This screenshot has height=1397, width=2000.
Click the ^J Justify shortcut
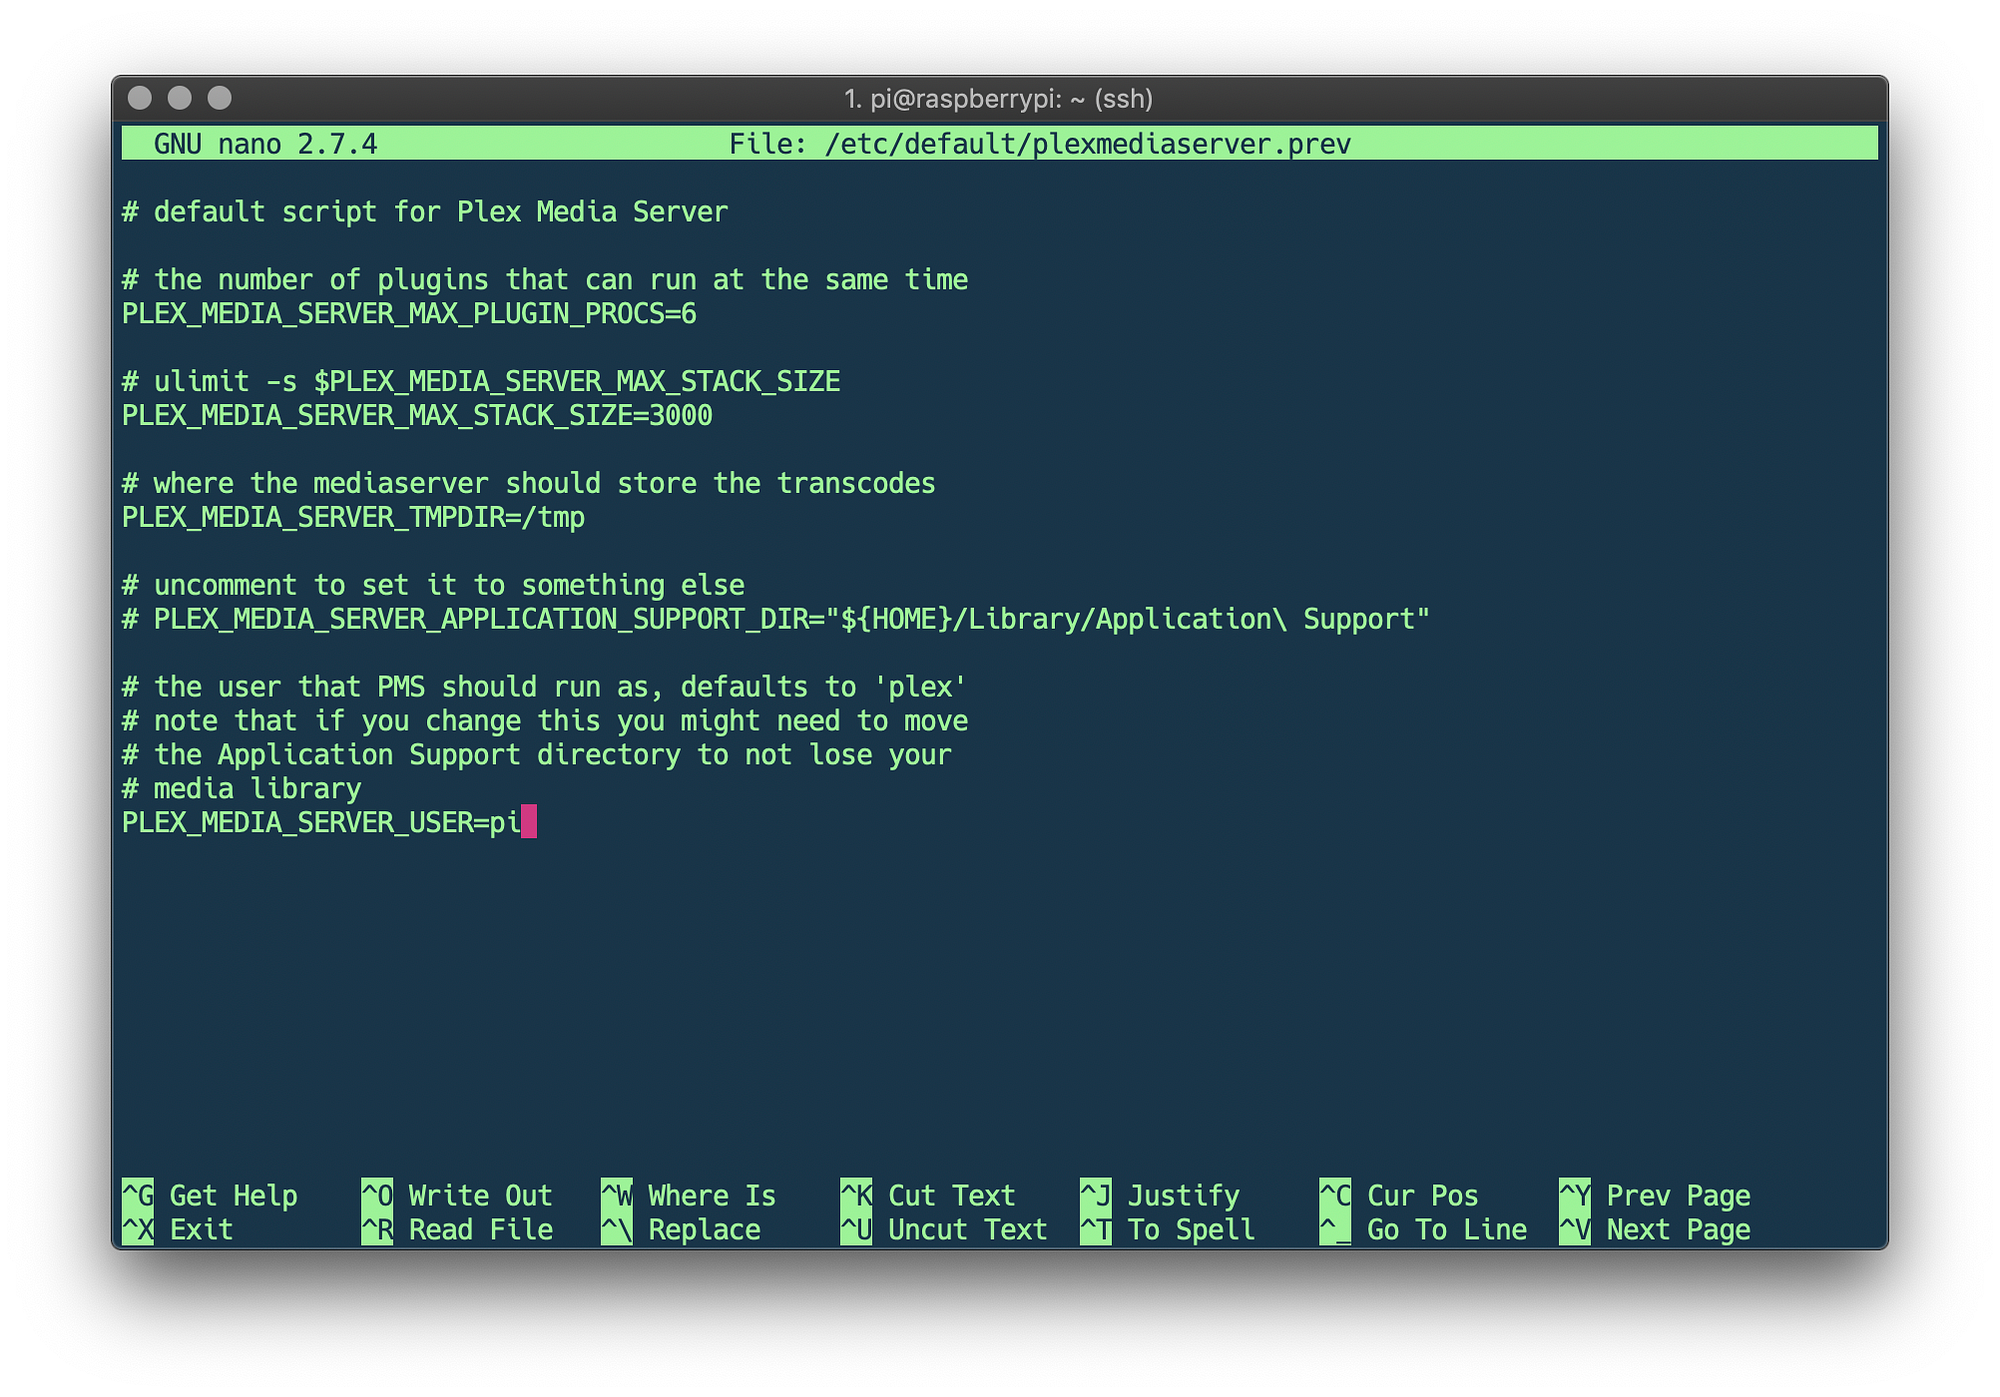coord(1159,1195)
